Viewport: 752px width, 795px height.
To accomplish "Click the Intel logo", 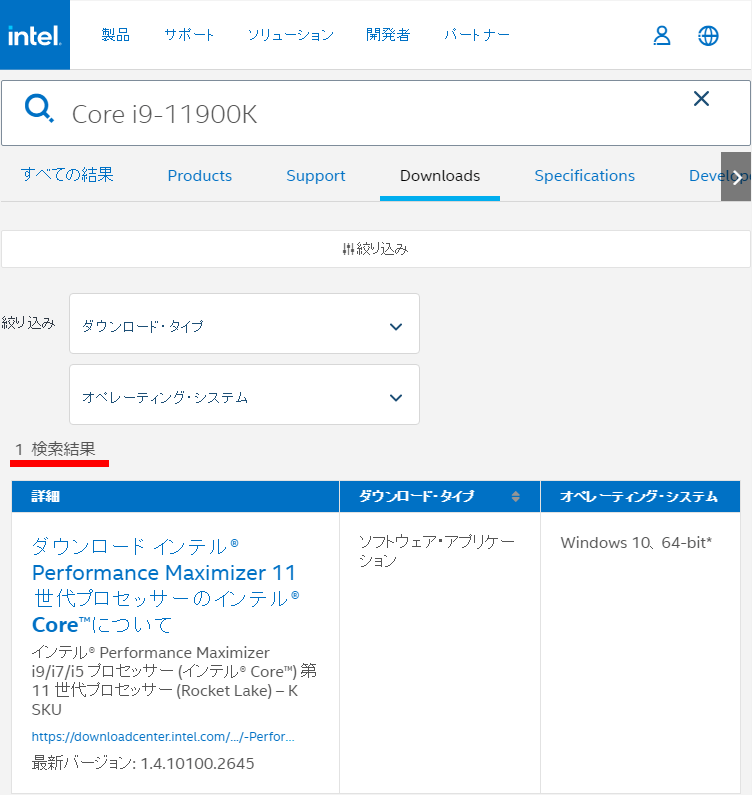I will click(34, 34).
